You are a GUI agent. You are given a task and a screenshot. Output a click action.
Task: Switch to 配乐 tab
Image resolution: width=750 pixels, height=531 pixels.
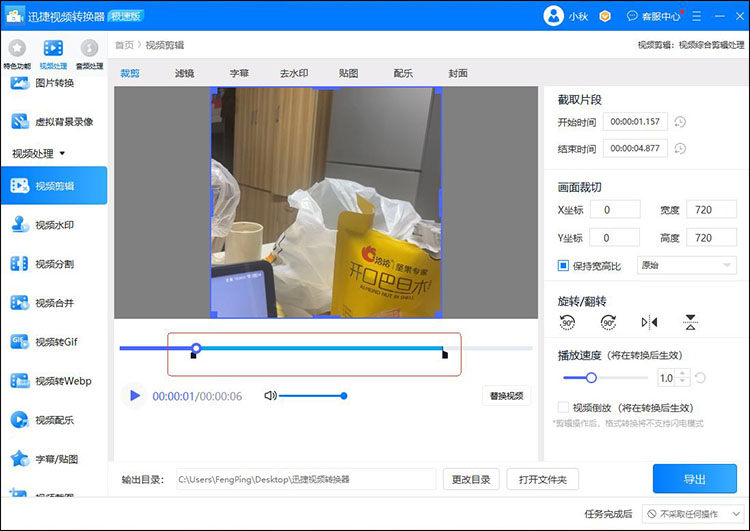point(403,73)
